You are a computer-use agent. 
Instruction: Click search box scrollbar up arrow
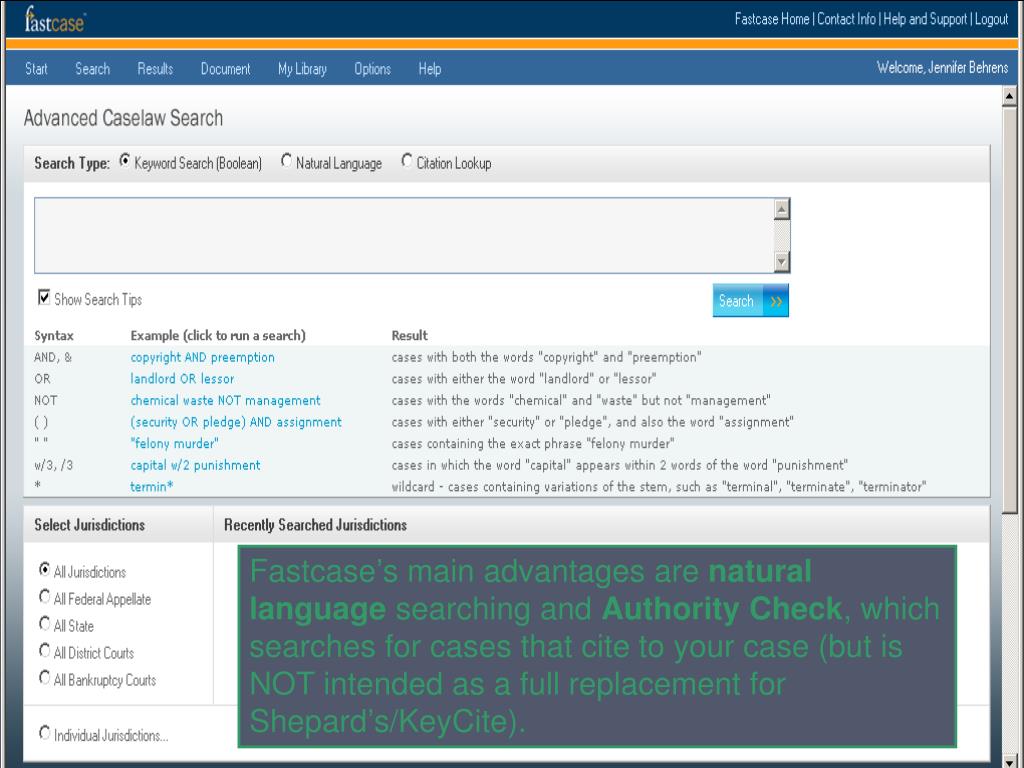point(782,209)
